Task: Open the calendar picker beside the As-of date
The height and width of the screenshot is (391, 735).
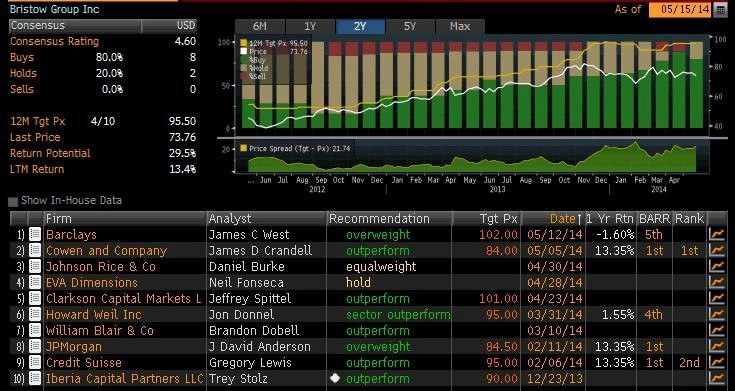Action: (x=720, y=10)
